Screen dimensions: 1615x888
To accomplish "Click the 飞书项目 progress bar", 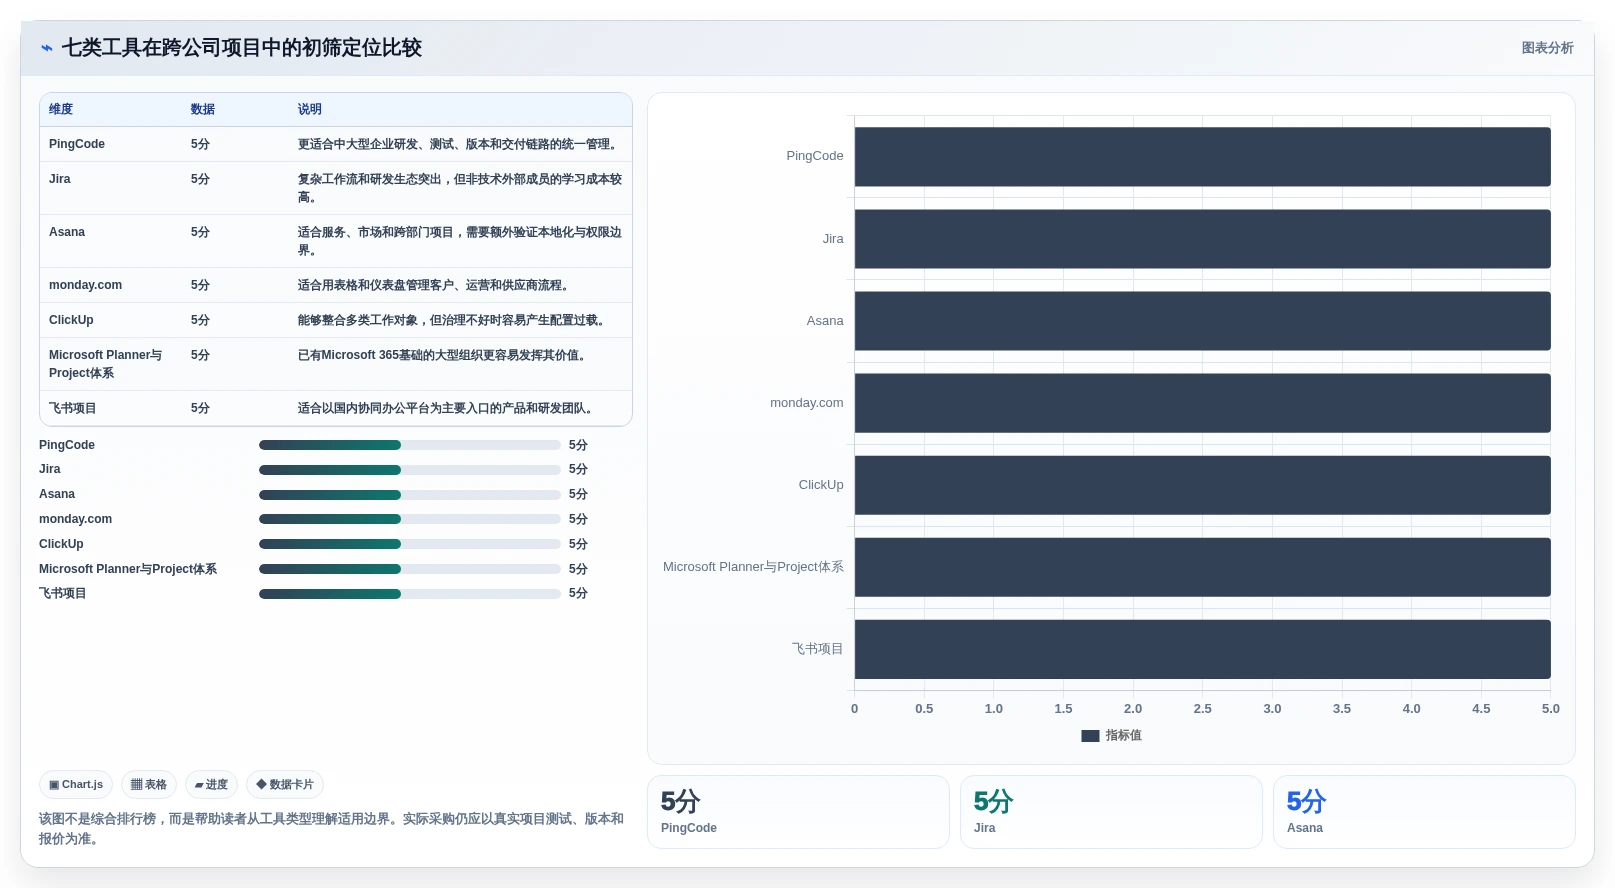I will (x=410, y=594).
